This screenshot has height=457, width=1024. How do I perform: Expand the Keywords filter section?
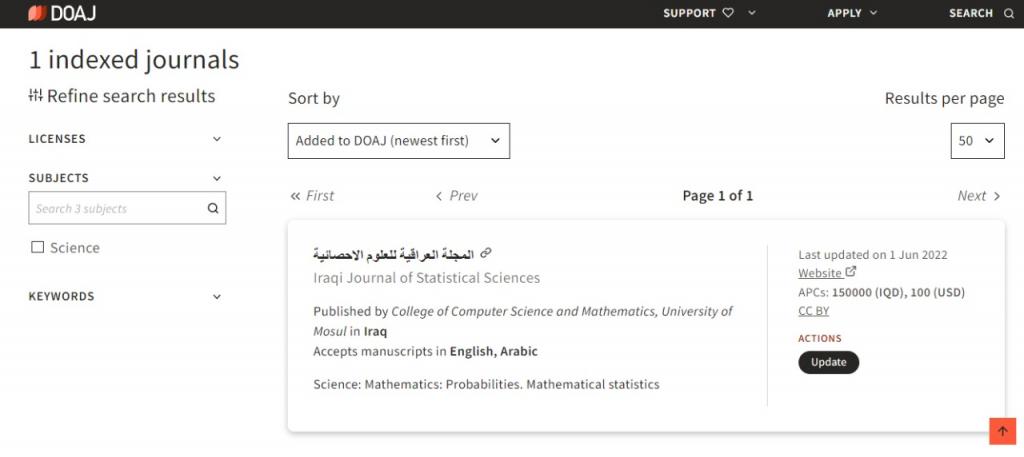tap(217, 297)
